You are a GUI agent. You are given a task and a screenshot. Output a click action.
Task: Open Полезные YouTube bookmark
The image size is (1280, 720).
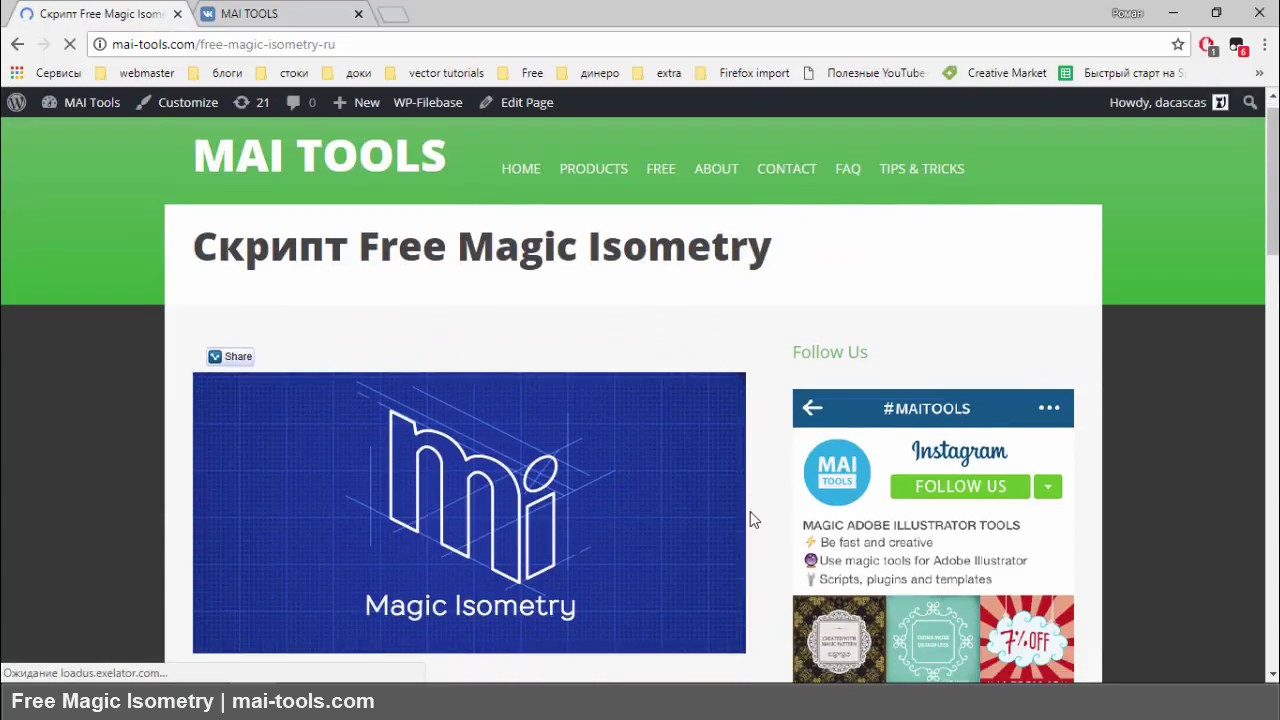tap(865, 73)
